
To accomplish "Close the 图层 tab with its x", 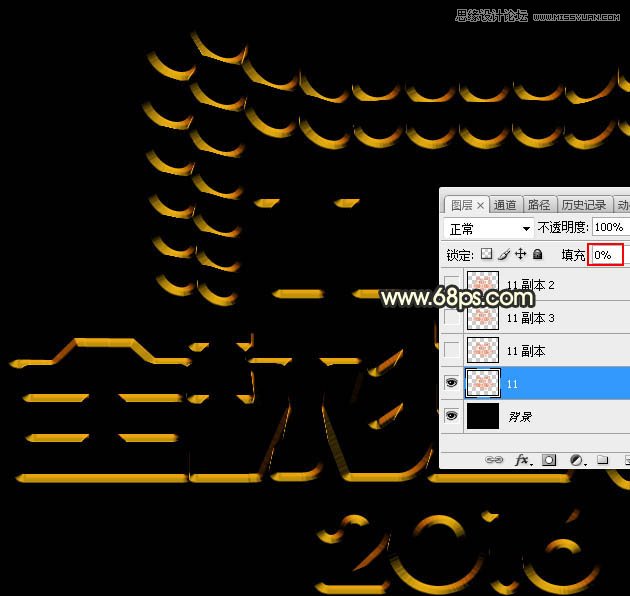I will click(480, 205).
